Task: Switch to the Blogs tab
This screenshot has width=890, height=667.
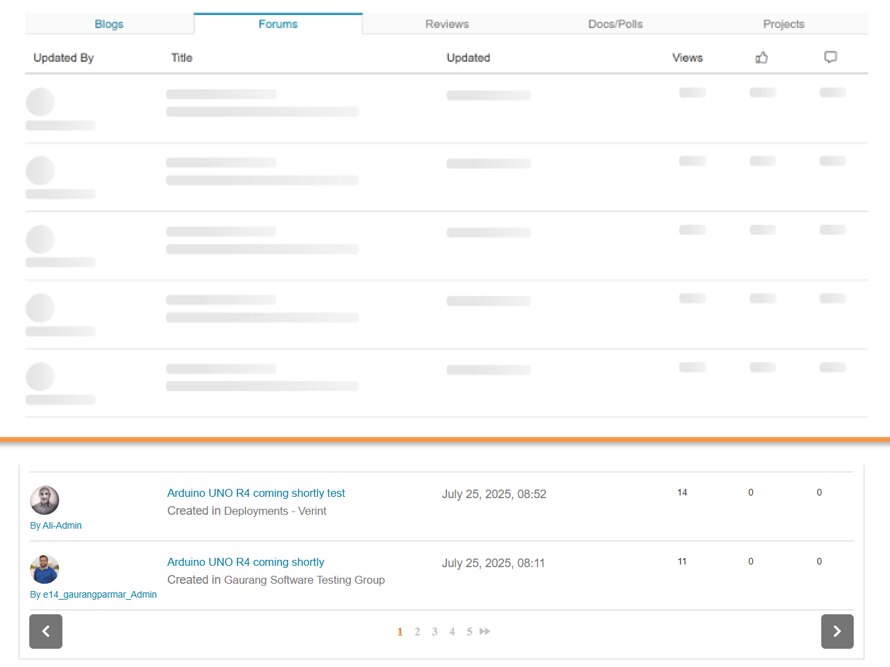Action: pyautogui.click(x=109, y=24)
